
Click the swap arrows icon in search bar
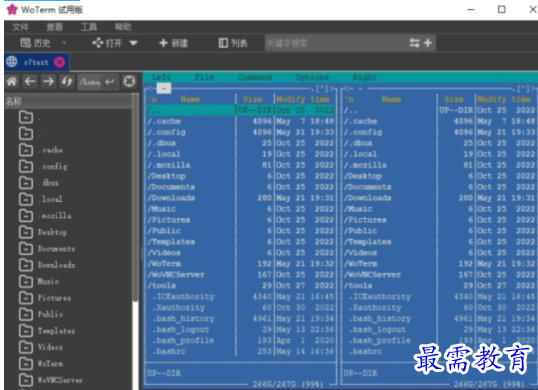point(414,43)
